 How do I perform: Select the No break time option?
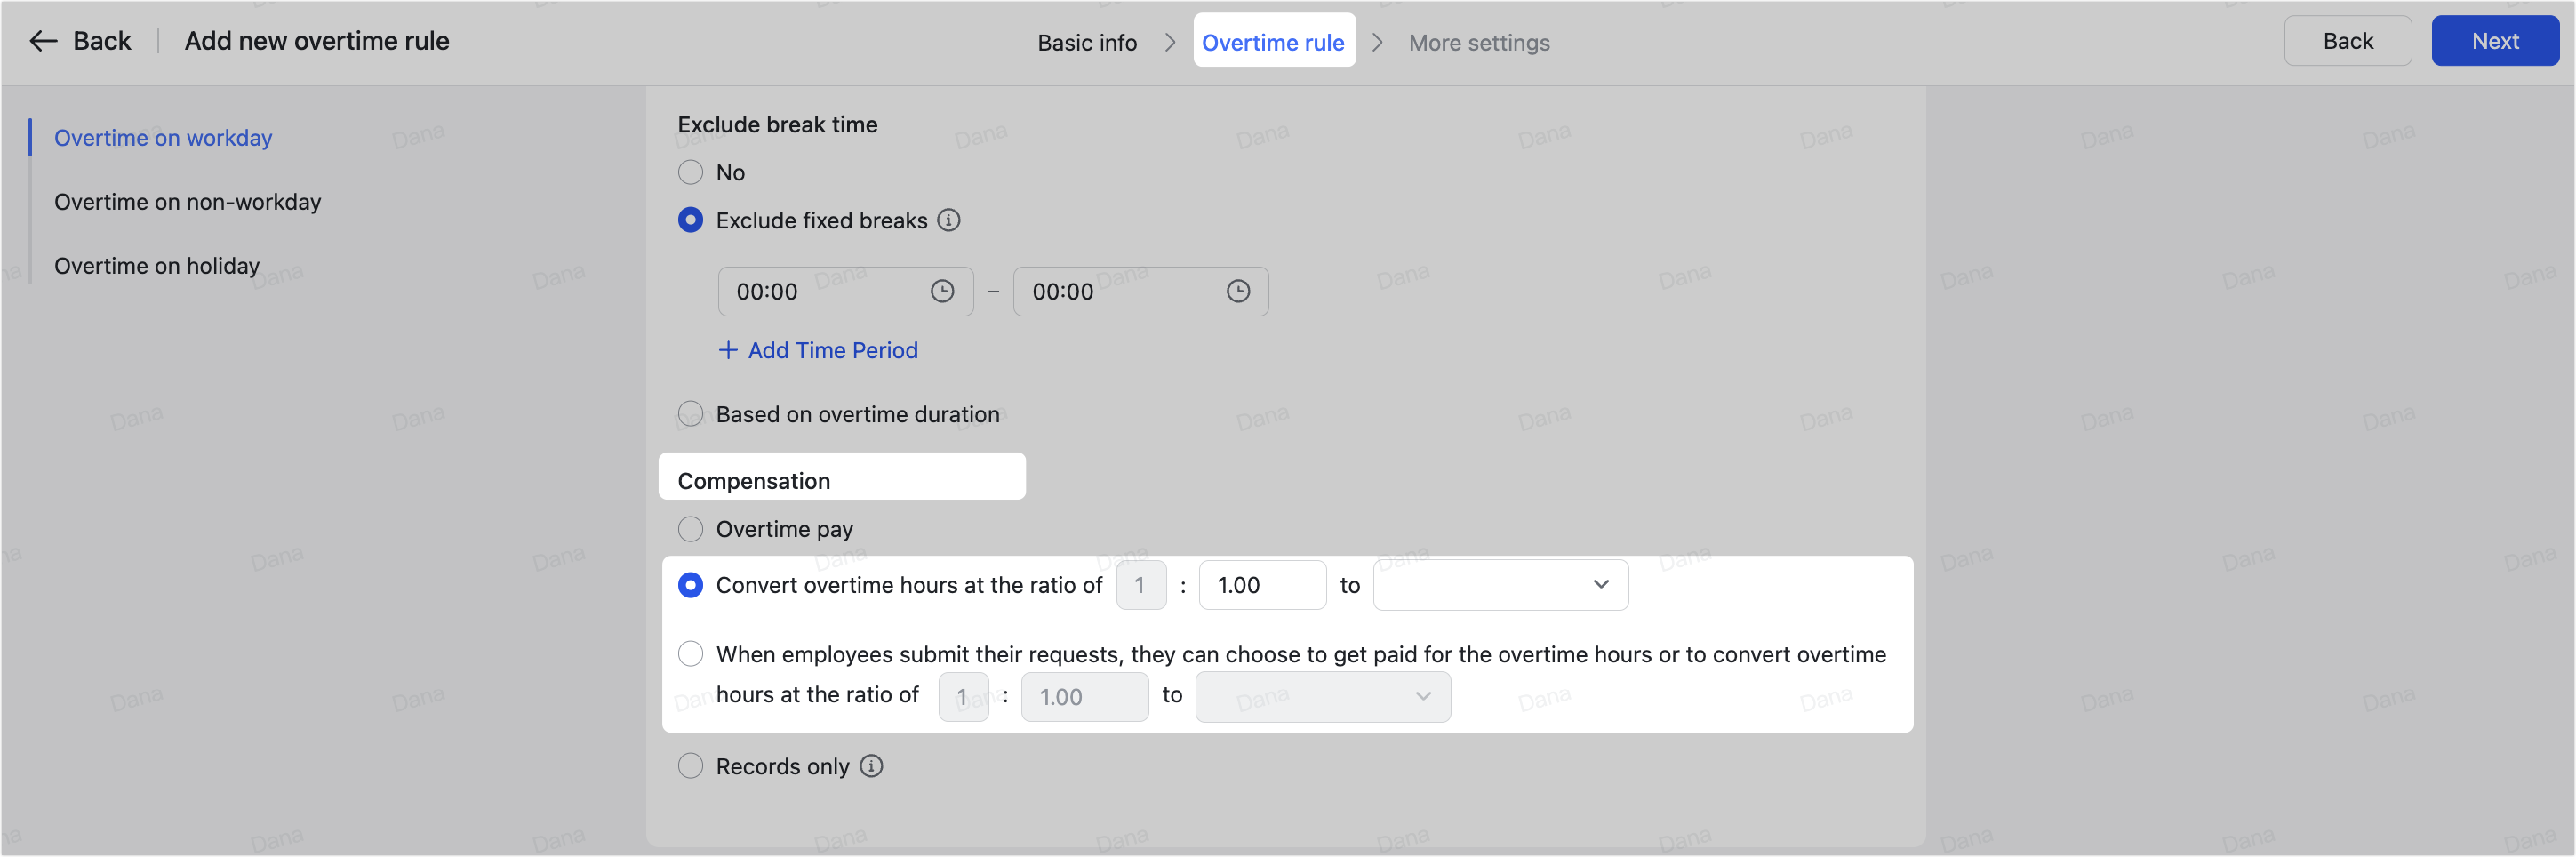click(x=690, y=172)
